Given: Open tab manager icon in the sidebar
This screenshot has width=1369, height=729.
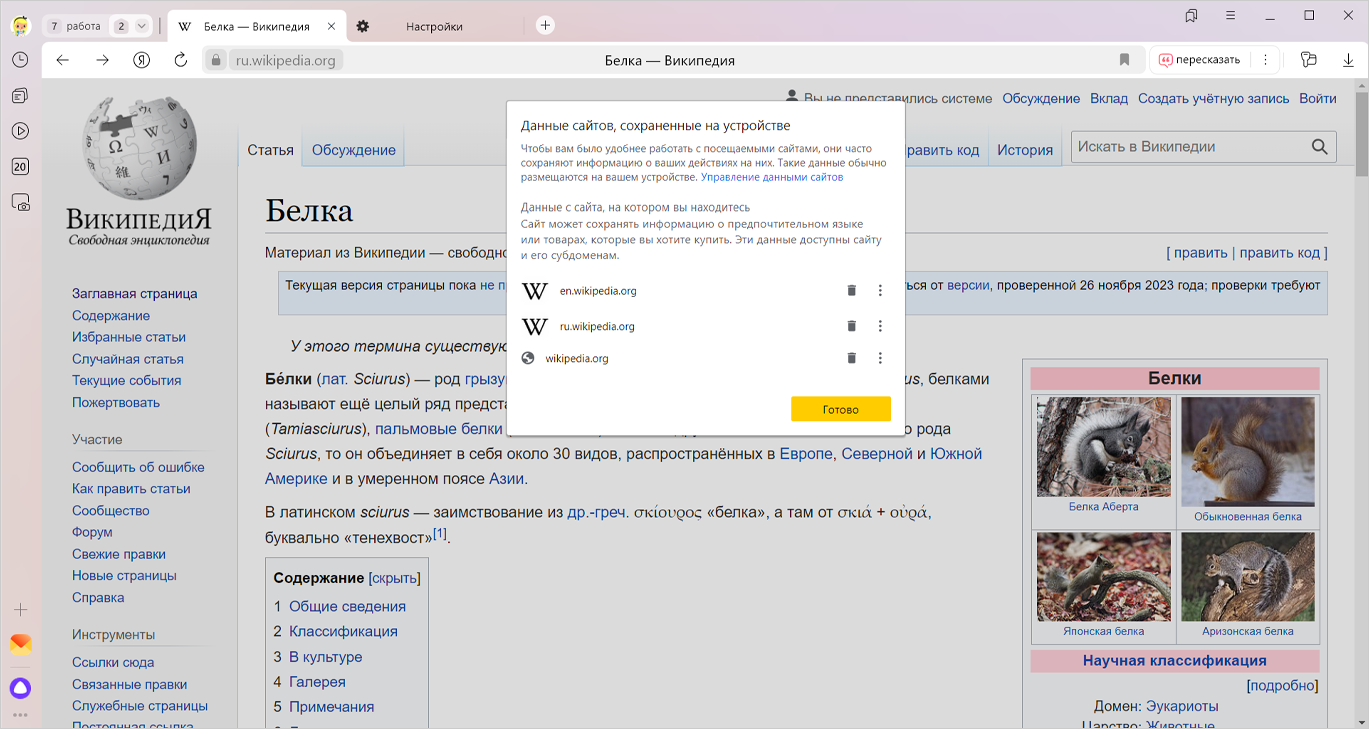Looking at the screenshot, I should pyautogui.click(x=20, y=96).
